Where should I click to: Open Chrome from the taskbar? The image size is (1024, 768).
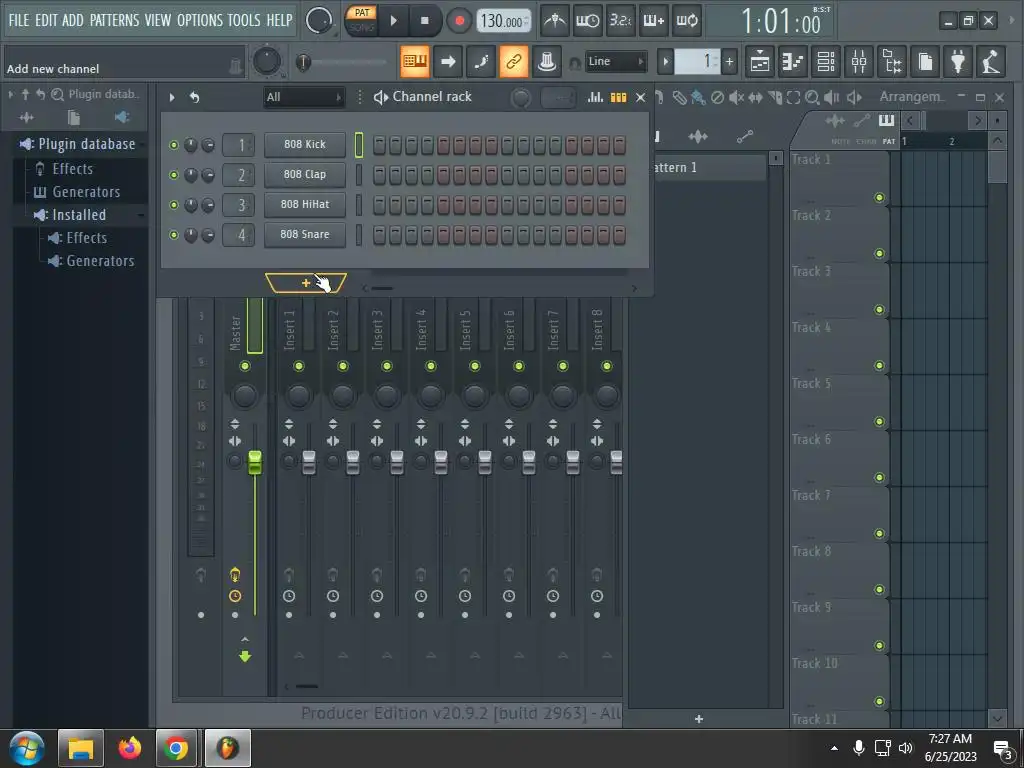[176, 748]
